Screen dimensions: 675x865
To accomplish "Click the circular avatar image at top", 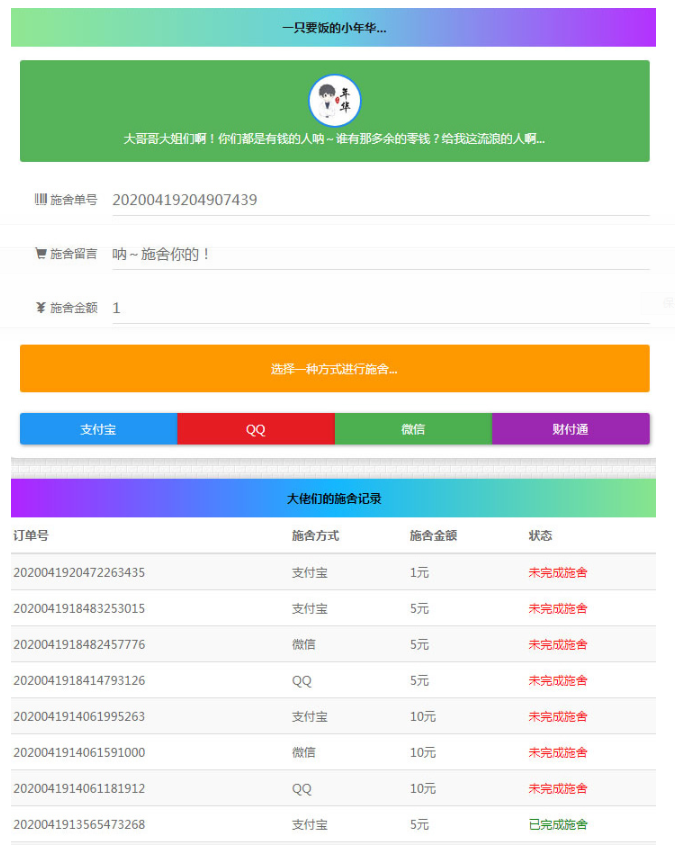I will click(x=334, y=100).
